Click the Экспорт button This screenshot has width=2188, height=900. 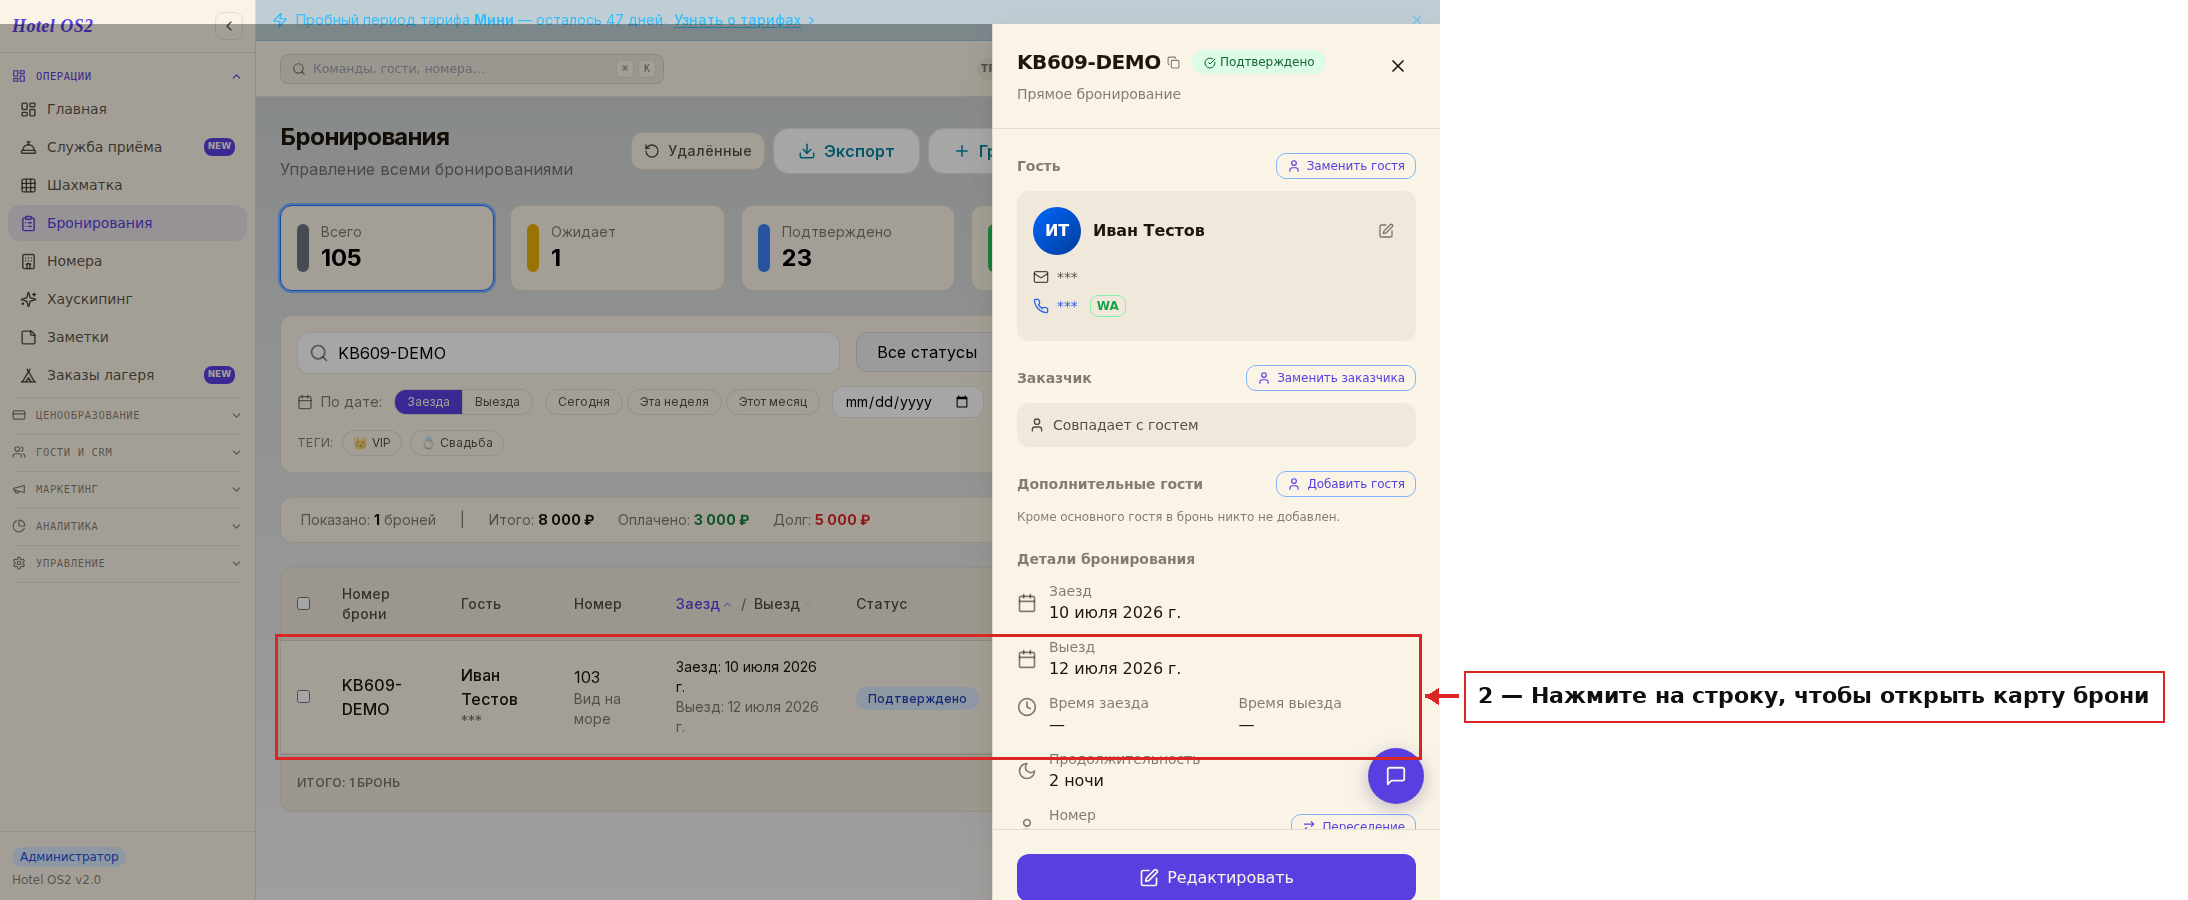click(846, 151)
